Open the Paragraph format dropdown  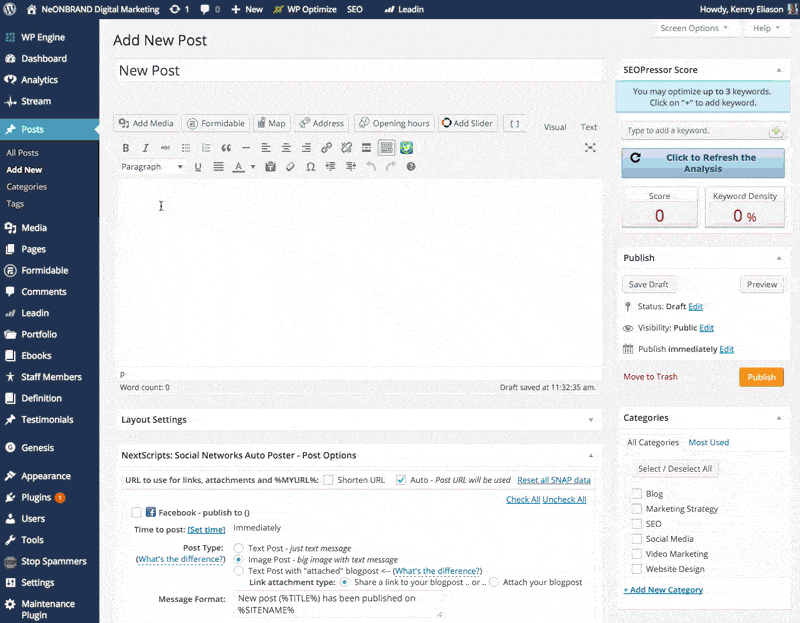pos(152,167)
